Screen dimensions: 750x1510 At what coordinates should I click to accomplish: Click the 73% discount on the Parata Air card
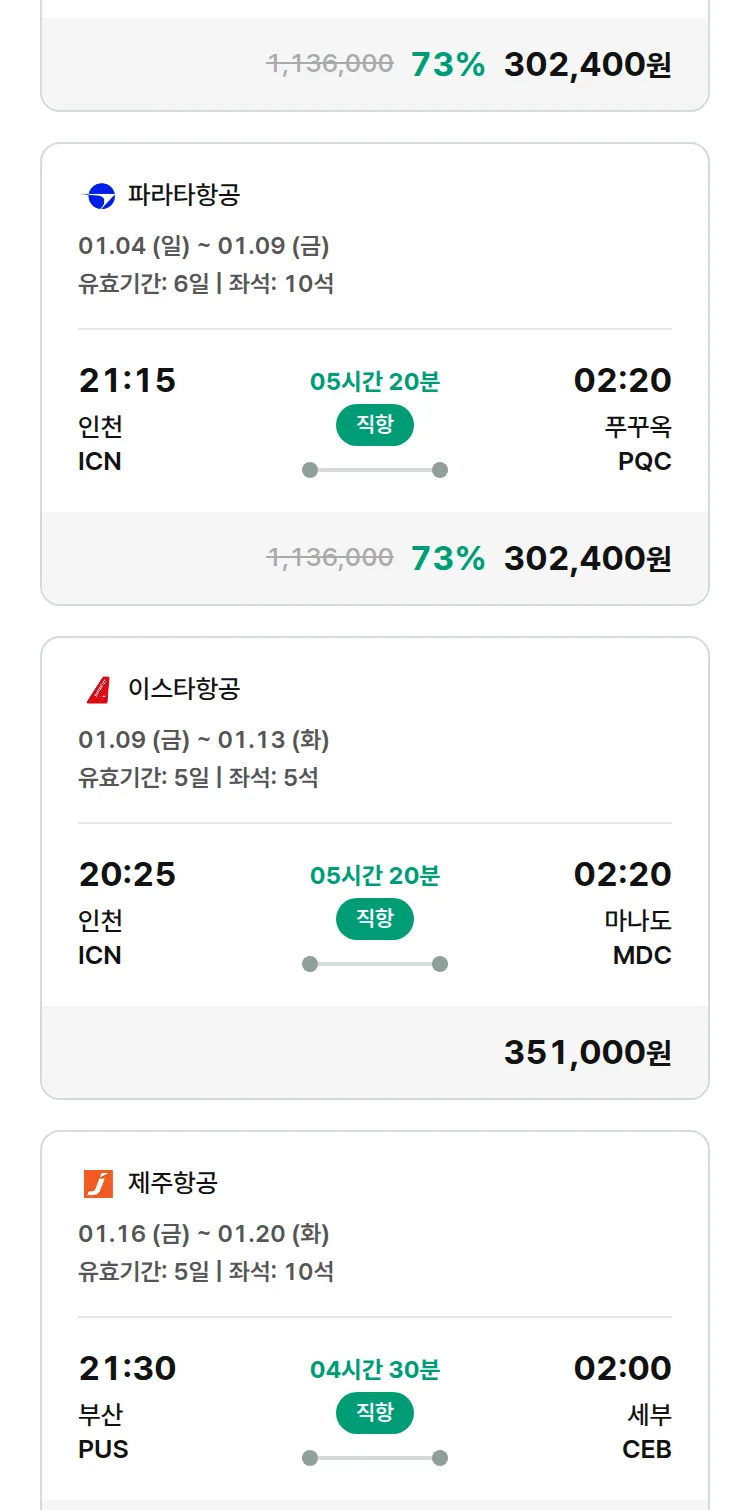click(x=448, y=558)
